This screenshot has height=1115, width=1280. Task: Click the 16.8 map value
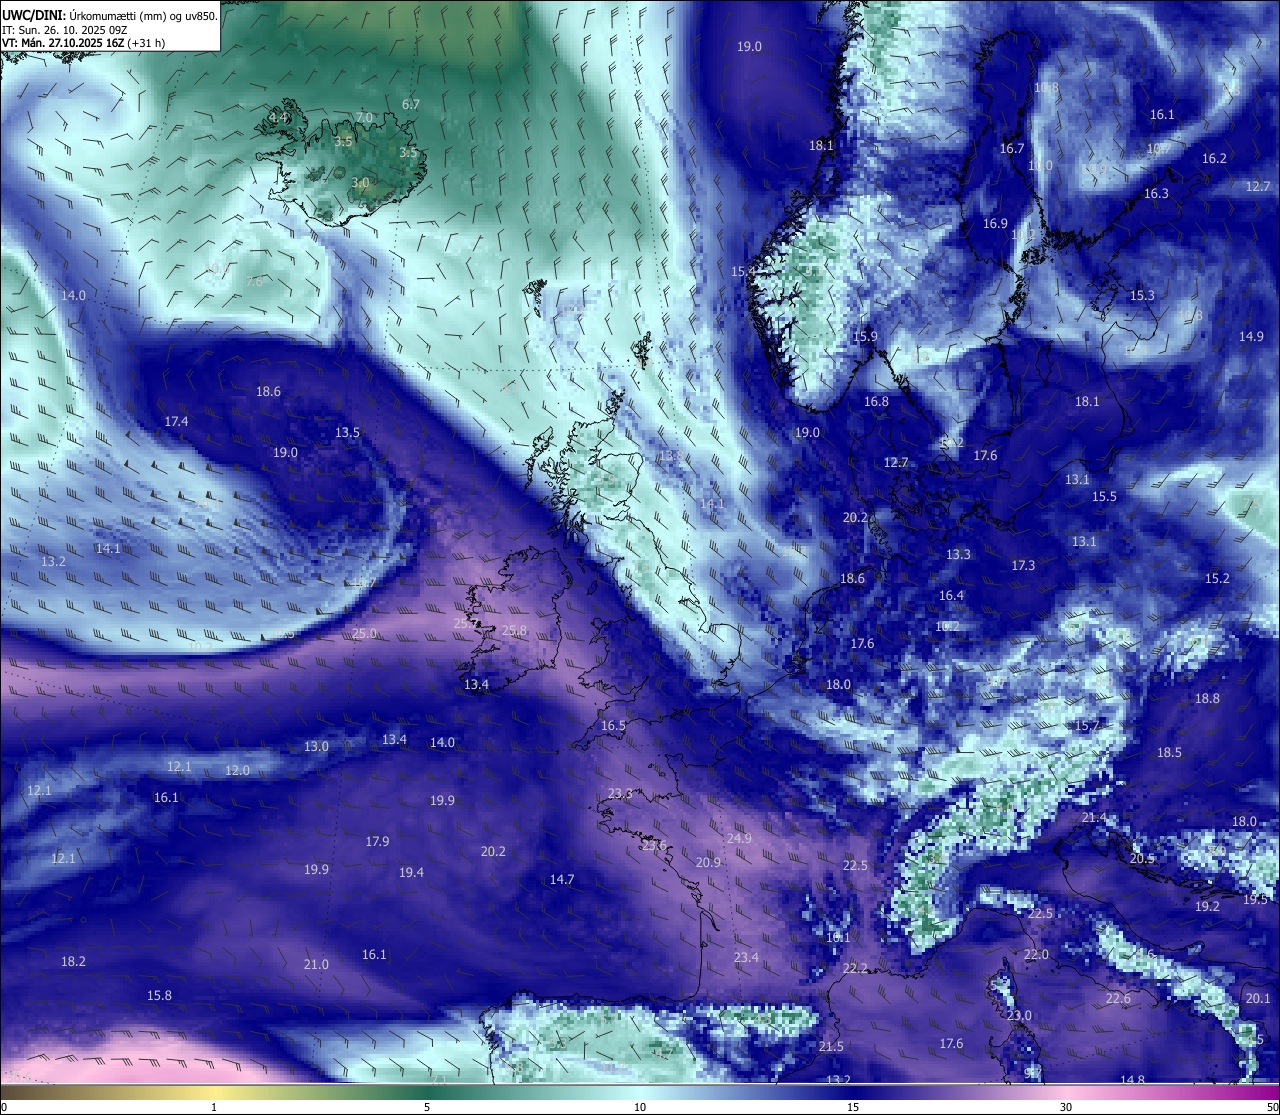876,401
